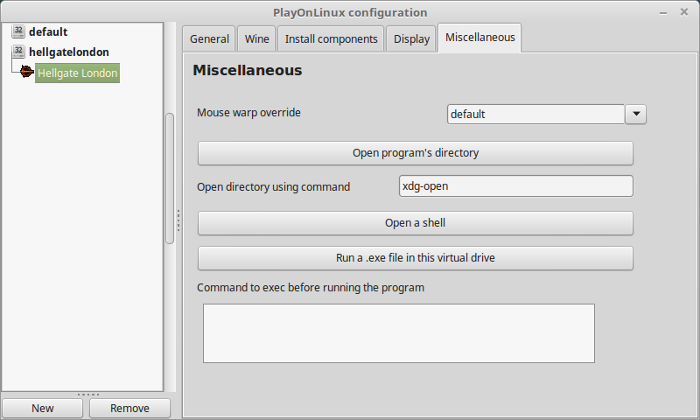Click the Open a shell button
This screenshot has height=420, width=700.
[x=416, y=223]
